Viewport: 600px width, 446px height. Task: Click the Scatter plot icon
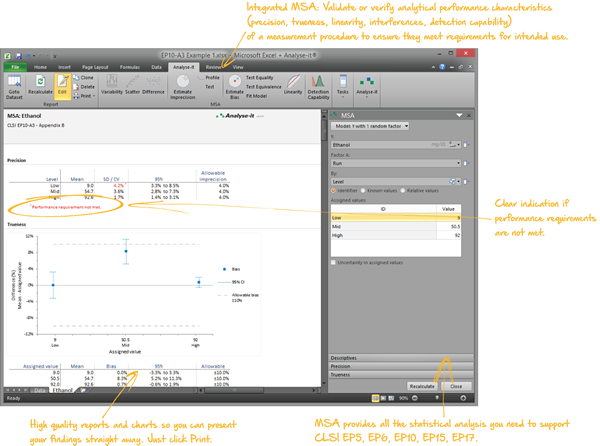[x=132, y=85]
